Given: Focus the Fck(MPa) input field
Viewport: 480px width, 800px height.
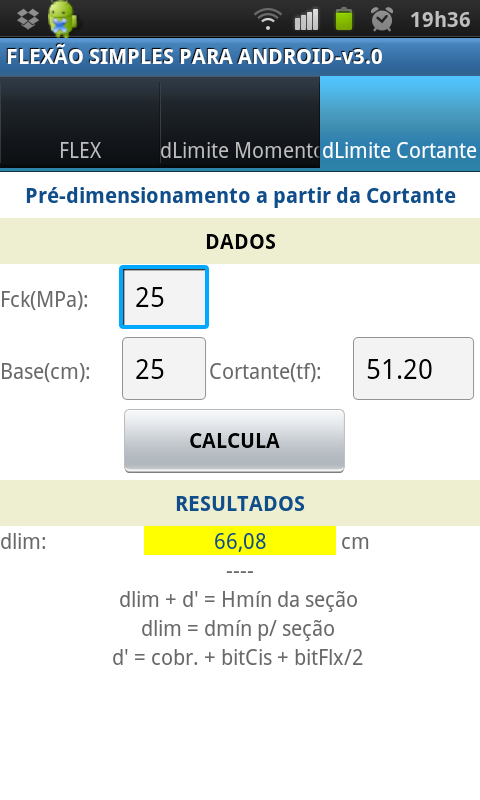Looking at the screenshot, I should [164, 297].
